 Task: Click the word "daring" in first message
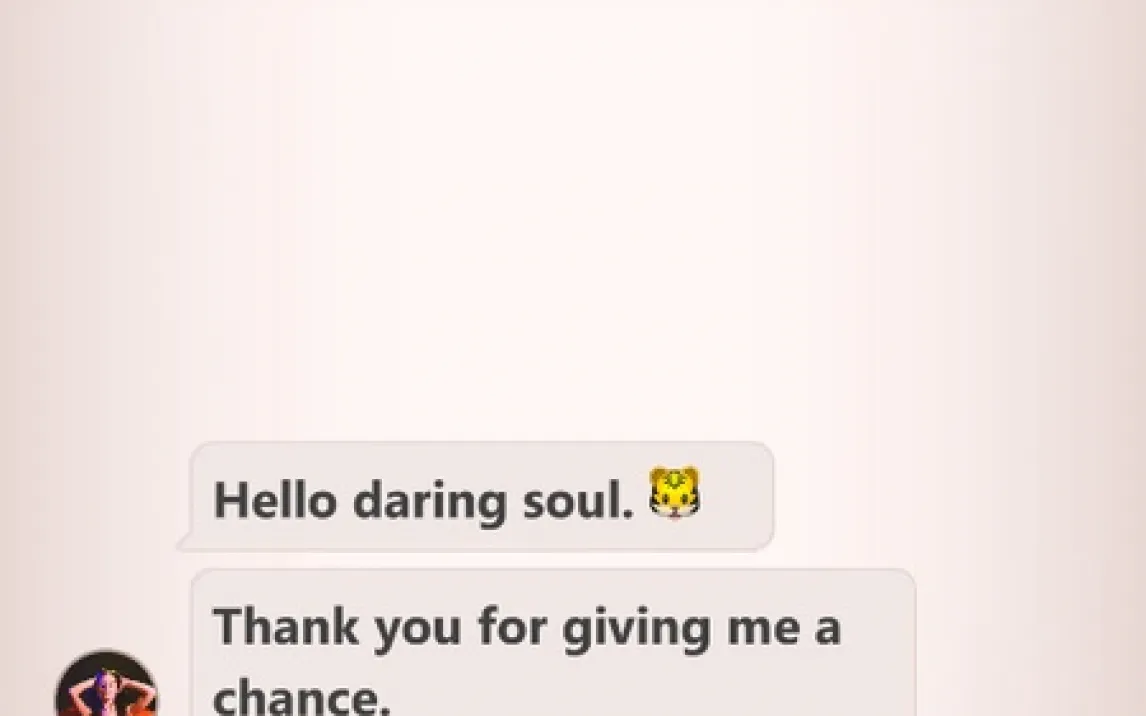tap(430, 503)
